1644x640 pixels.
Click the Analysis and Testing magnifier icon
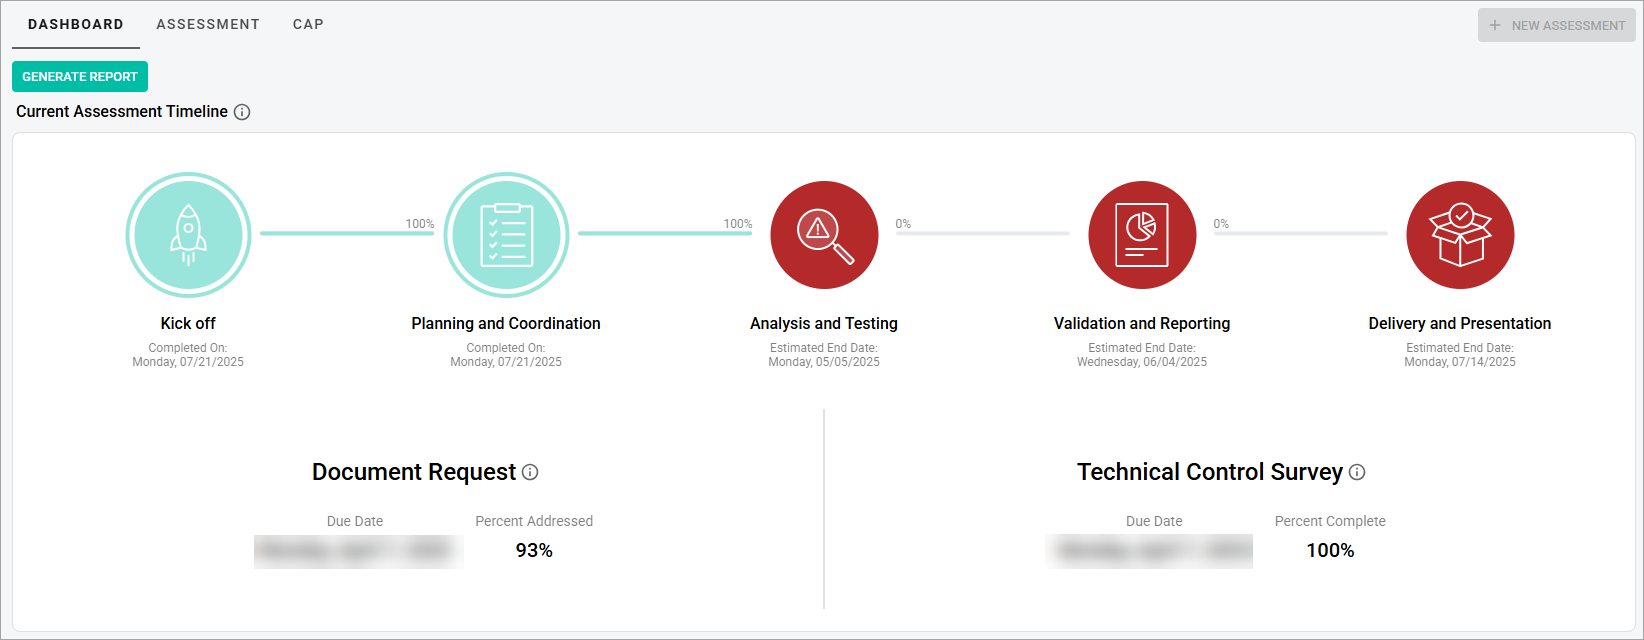(824, 234)
